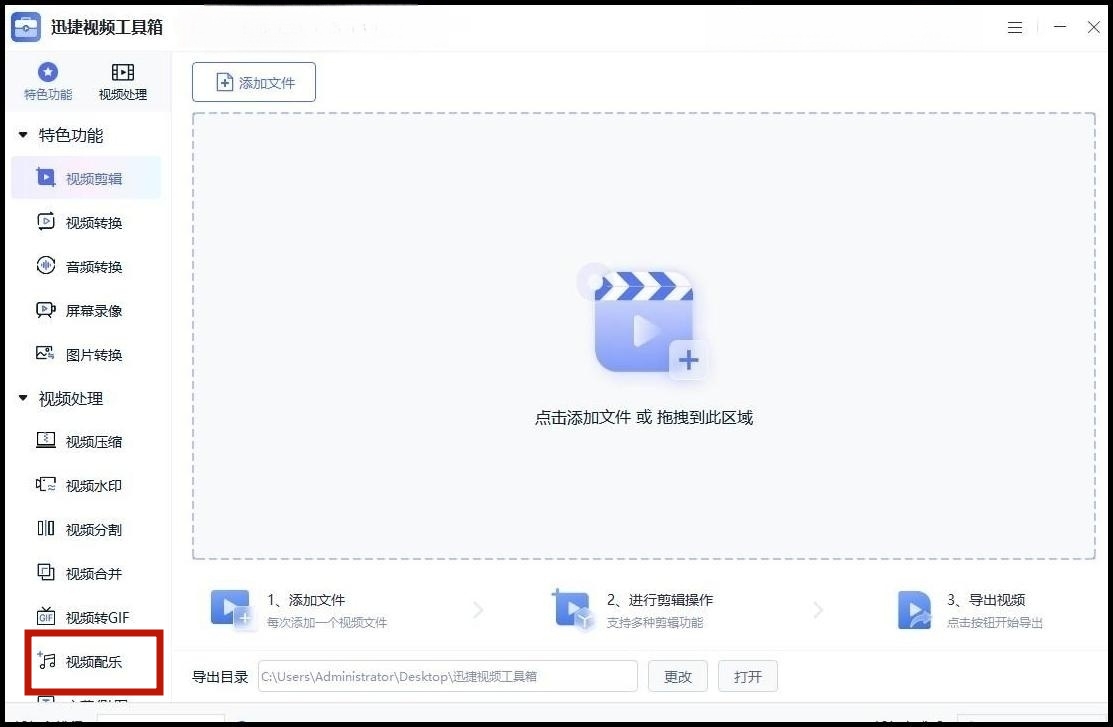
Task: Select the 视频水印 watermark tool
Action: pos(85,485)
